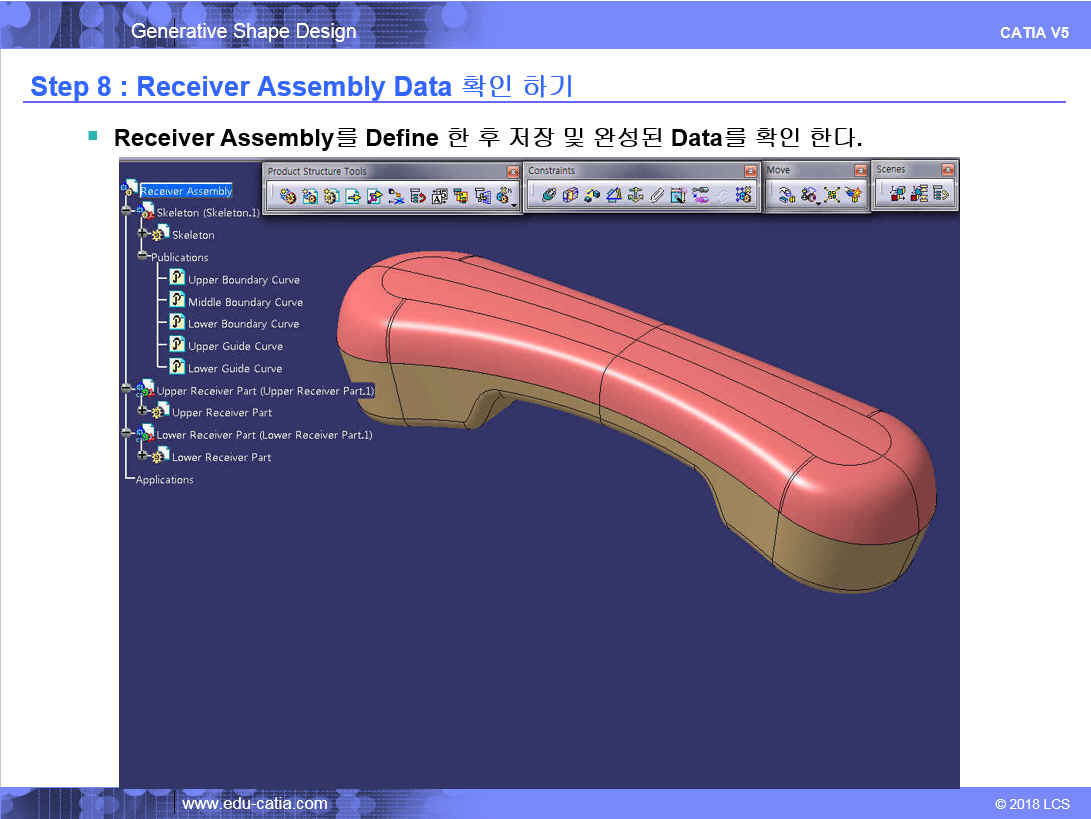Click the Fix Component anchor icon
Screen dimensions: 1091x819
pos(635,196)
